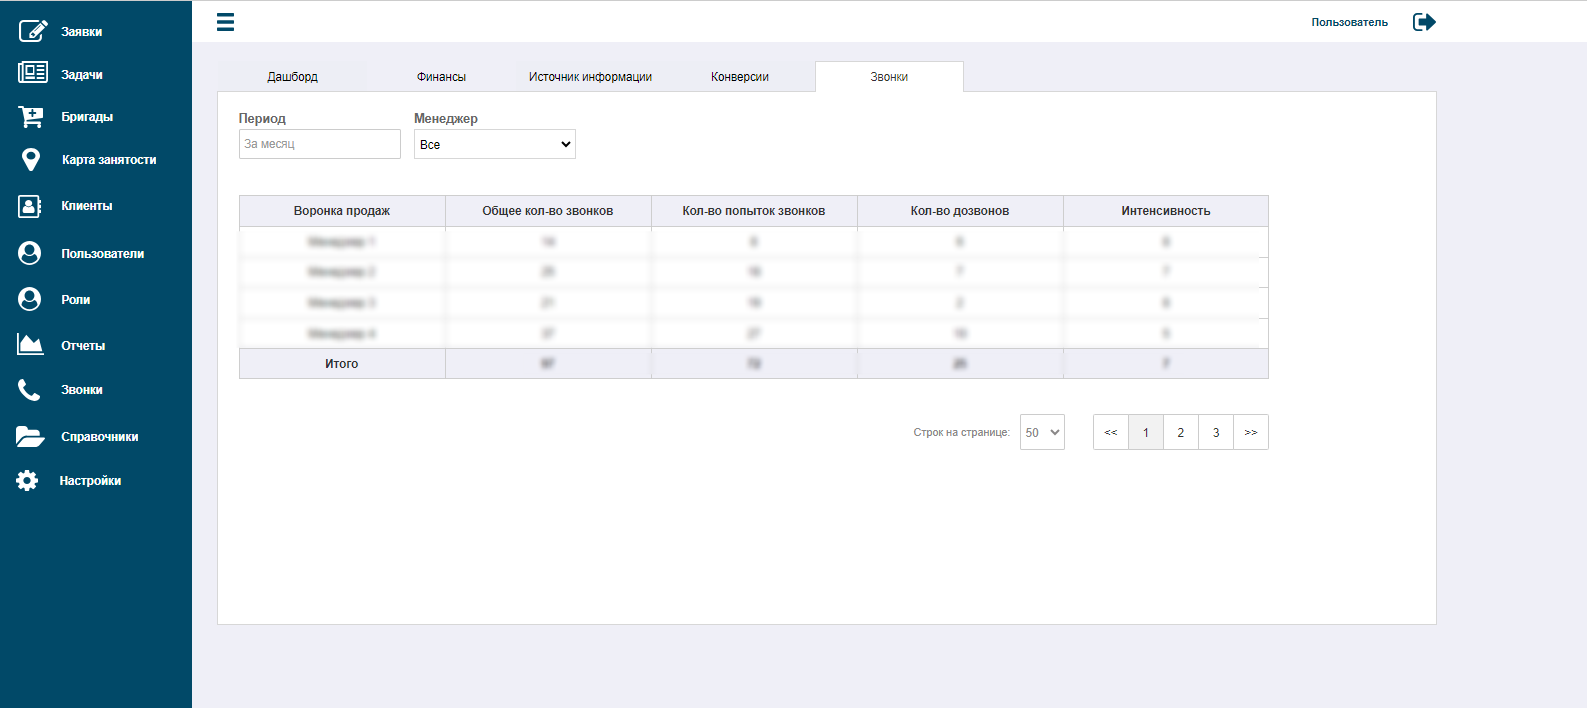Click the Настройки gear icon
The image size is (1587, 708).
pyautogui.click(x=27, y=481)
